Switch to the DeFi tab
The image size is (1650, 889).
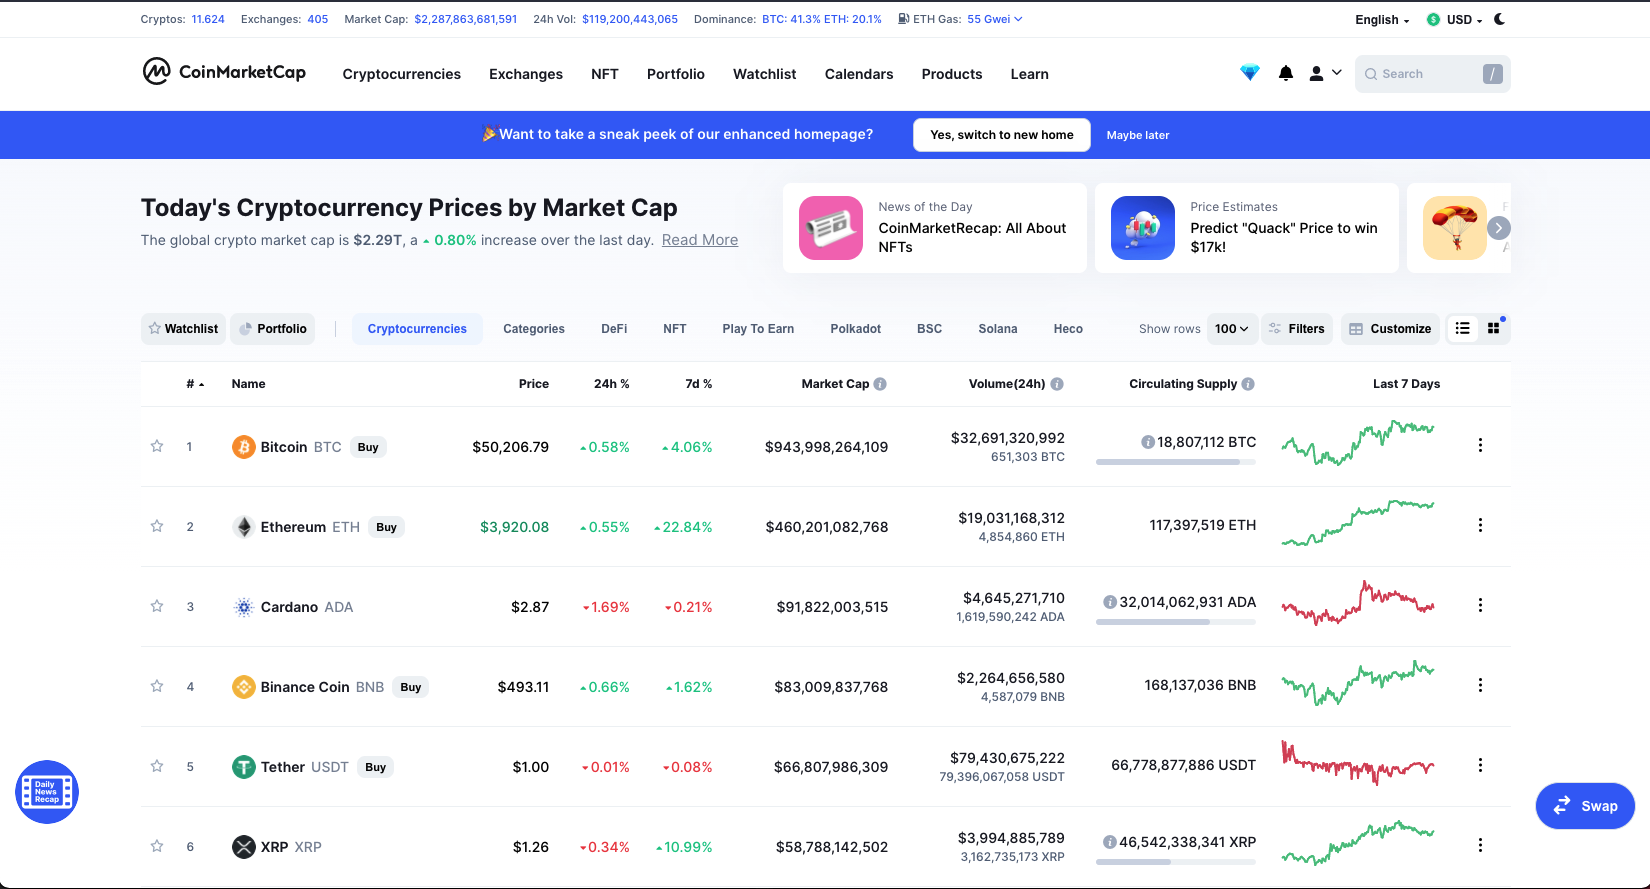click(614, 329)
